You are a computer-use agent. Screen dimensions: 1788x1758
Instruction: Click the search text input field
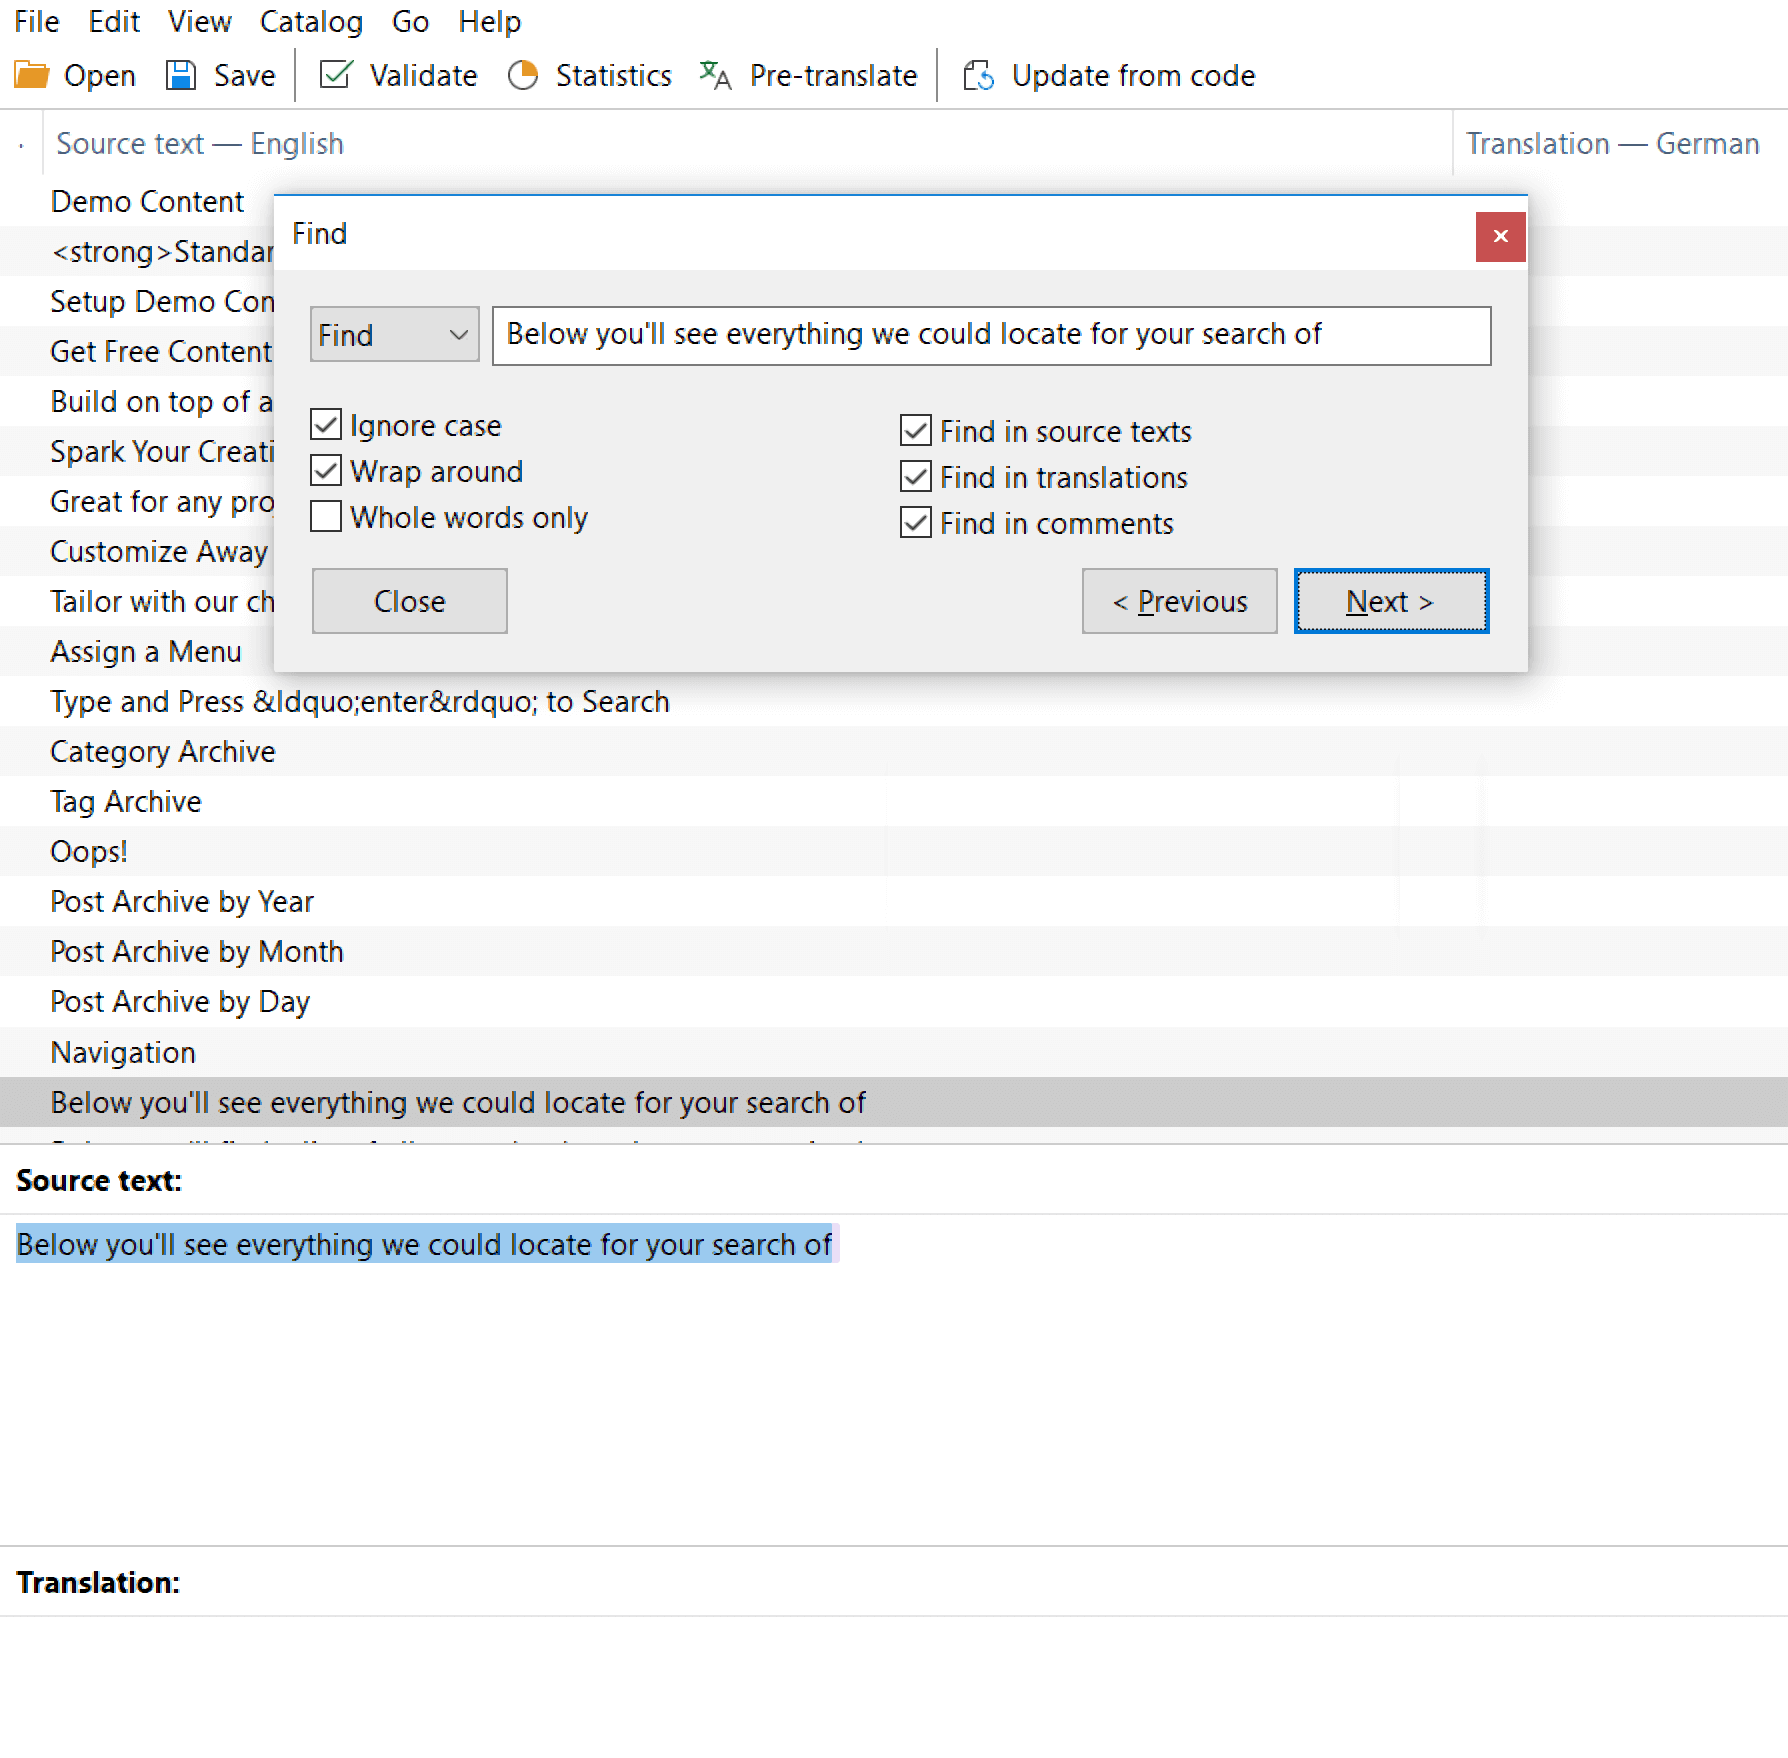pos(990,335)
